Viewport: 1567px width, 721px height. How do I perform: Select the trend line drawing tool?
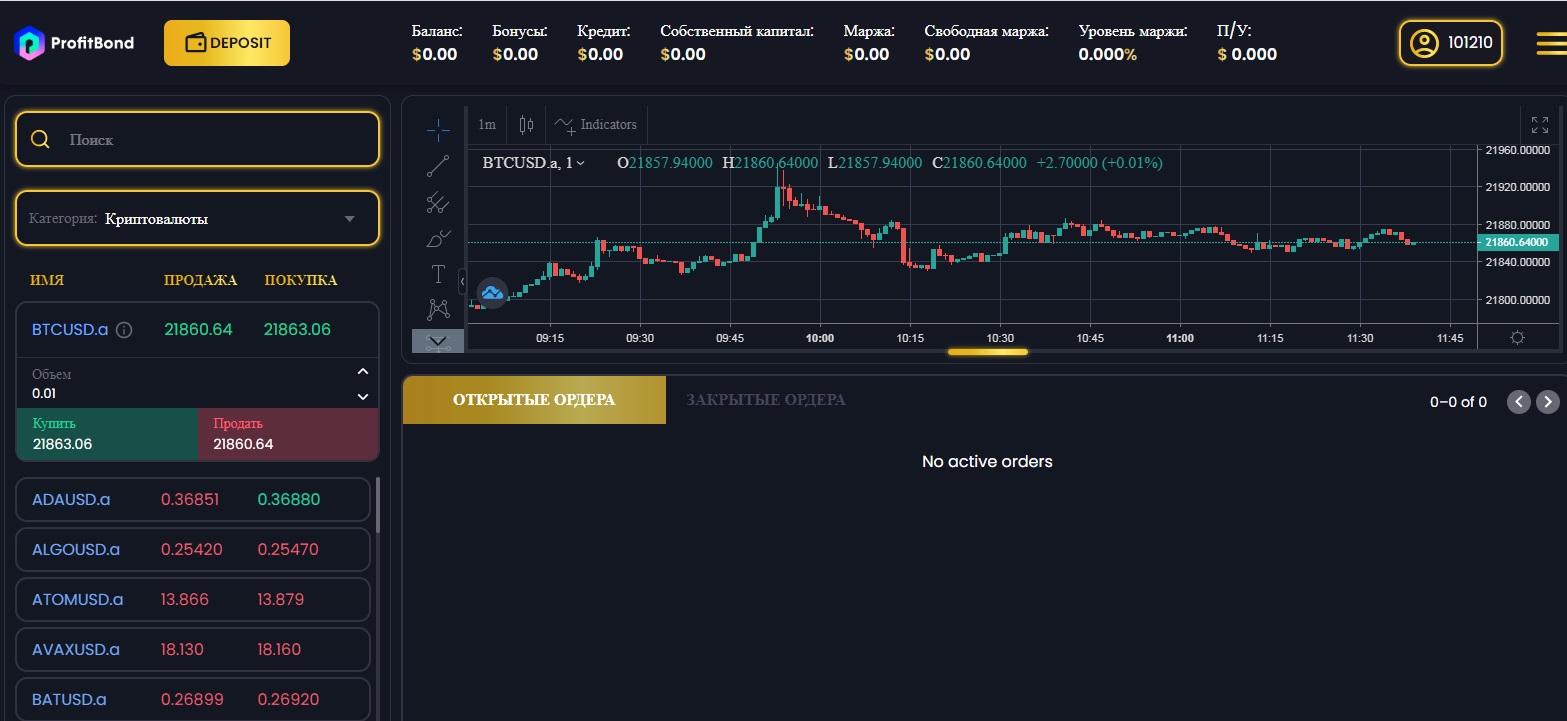click(438, 167)
